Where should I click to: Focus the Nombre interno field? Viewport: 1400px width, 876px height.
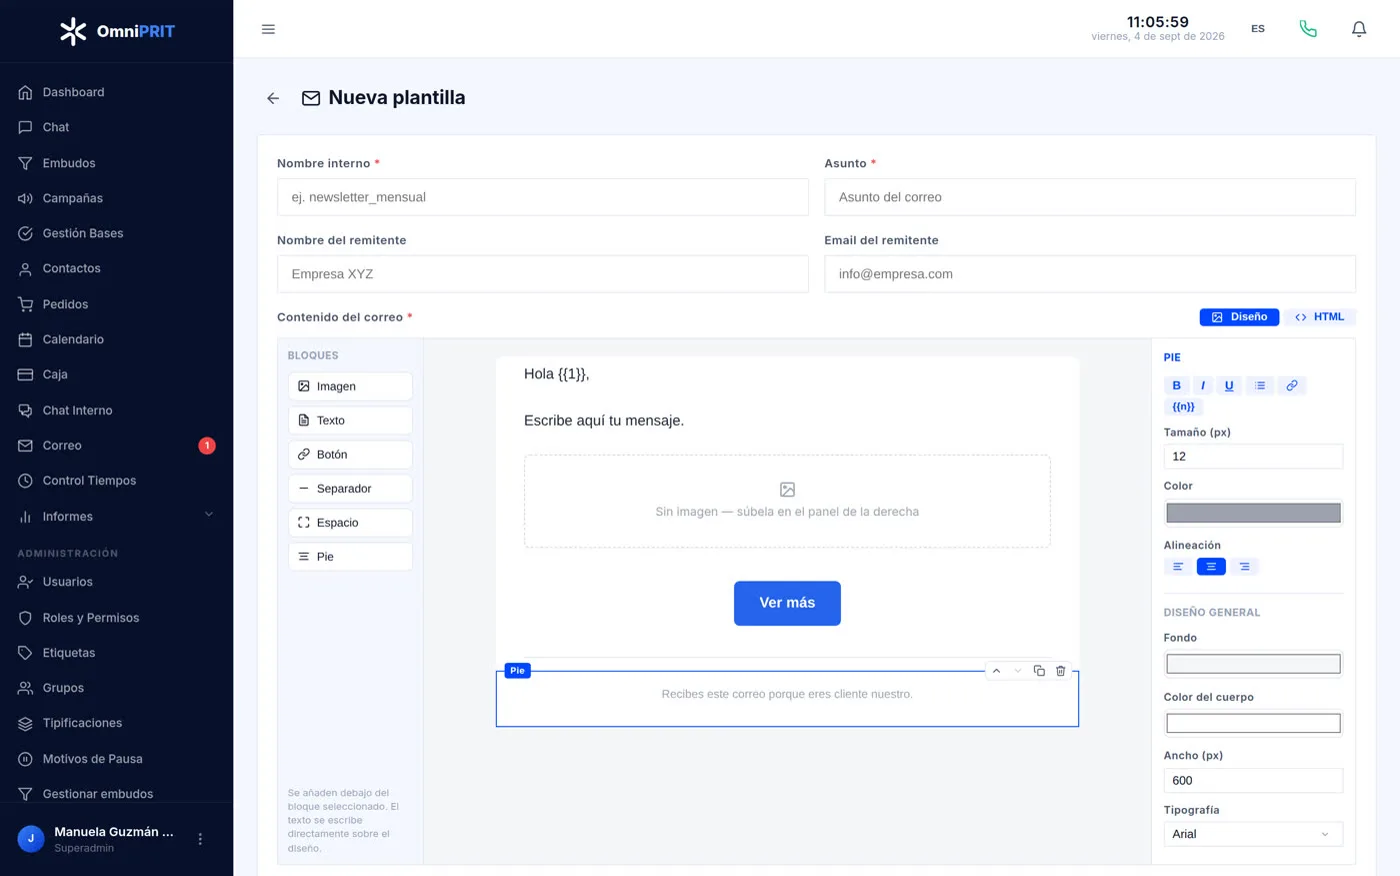coord(543,197)
